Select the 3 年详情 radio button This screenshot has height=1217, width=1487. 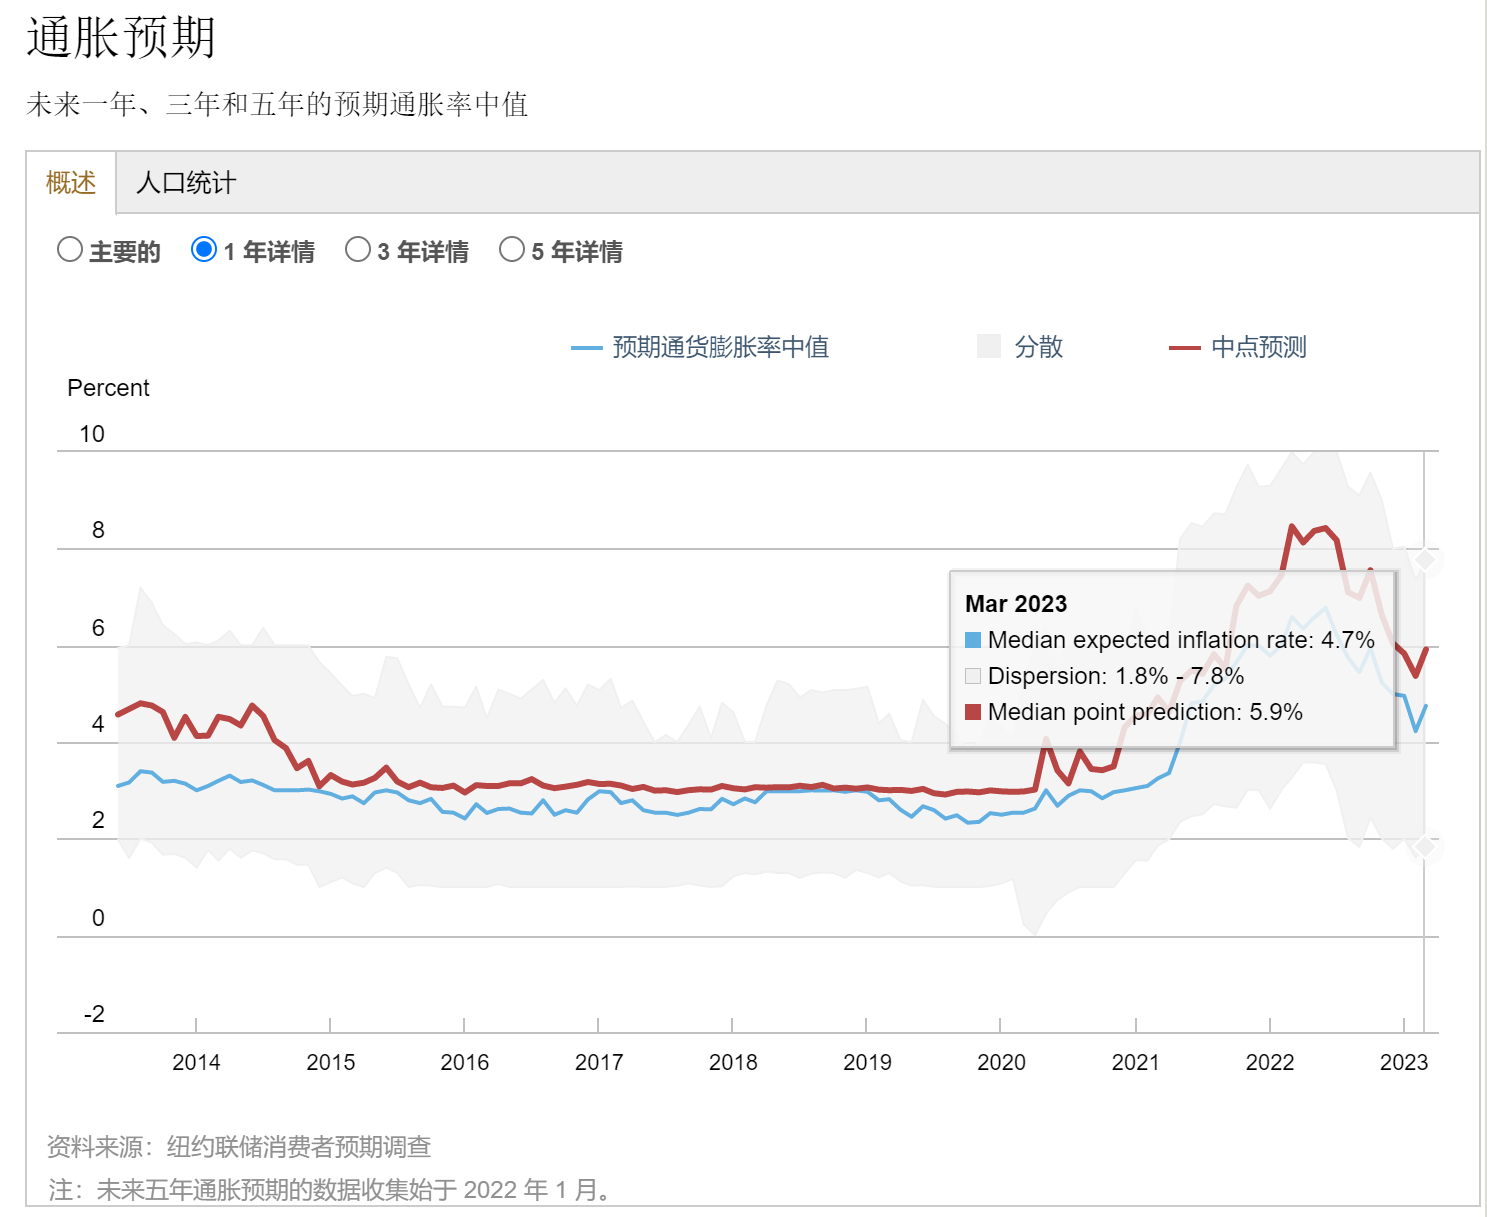[x=358, y=250]
